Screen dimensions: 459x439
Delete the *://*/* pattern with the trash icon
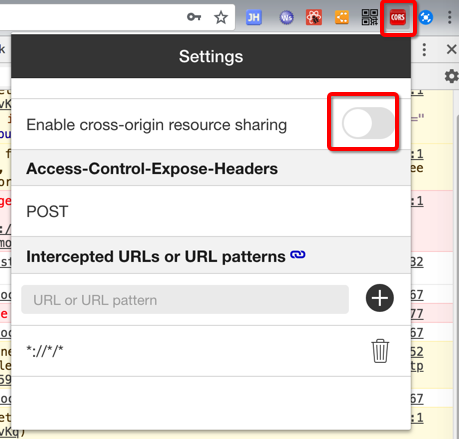click(x=380, y=351)
